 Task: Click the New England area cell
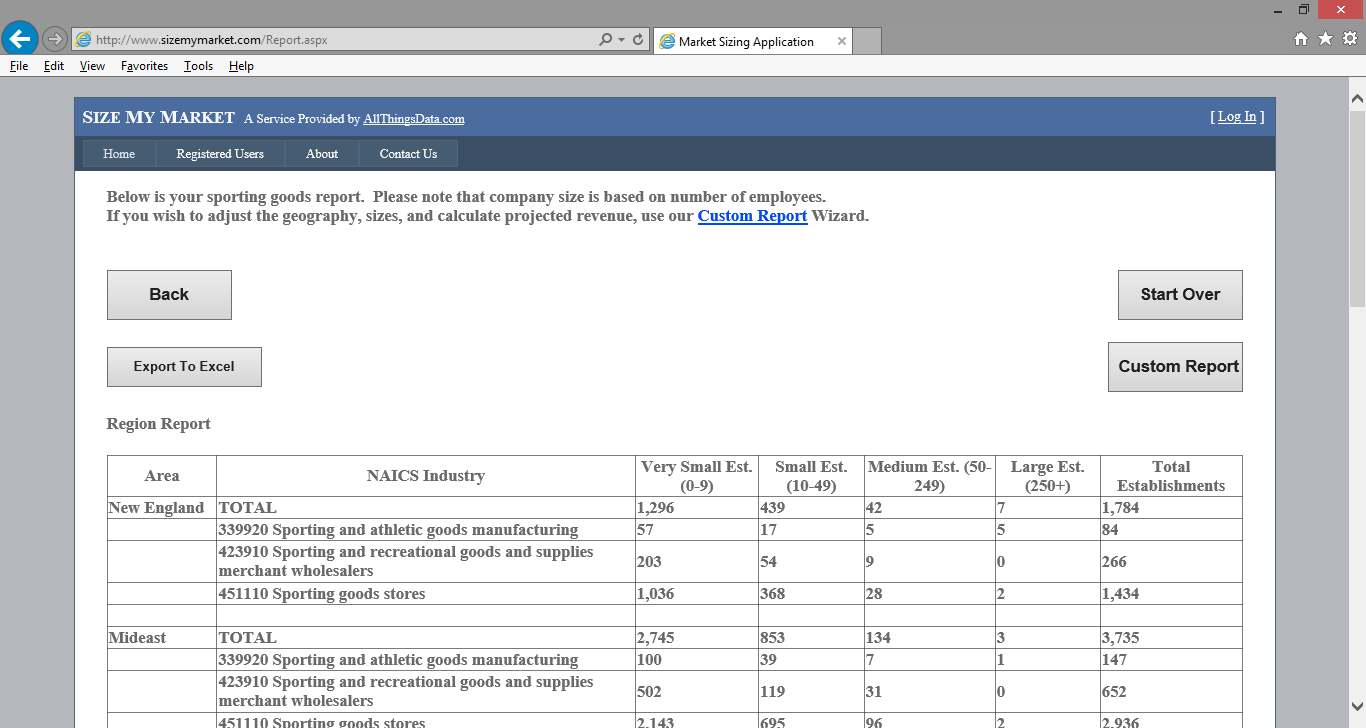tap(162, 508)
